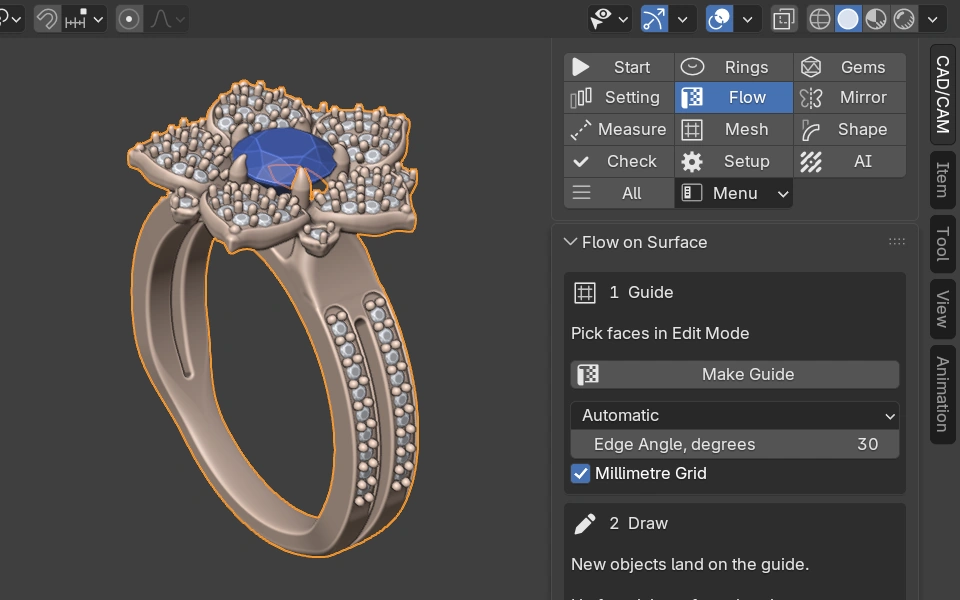Select the Setting tools button
Screen dimensions: 960x600
pyautogui.click(x=619, y=97)
